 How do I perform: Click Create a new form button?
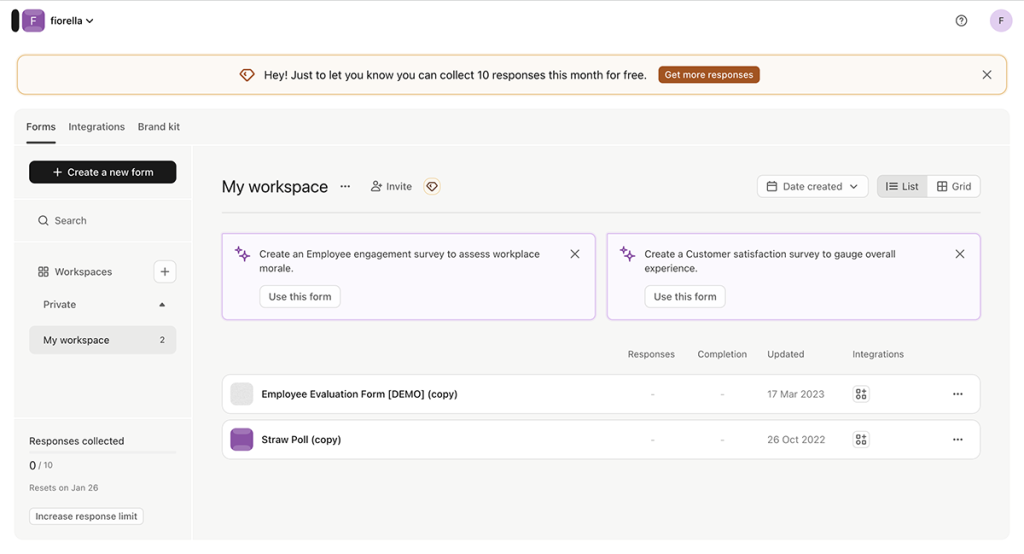tap(102, 172)
